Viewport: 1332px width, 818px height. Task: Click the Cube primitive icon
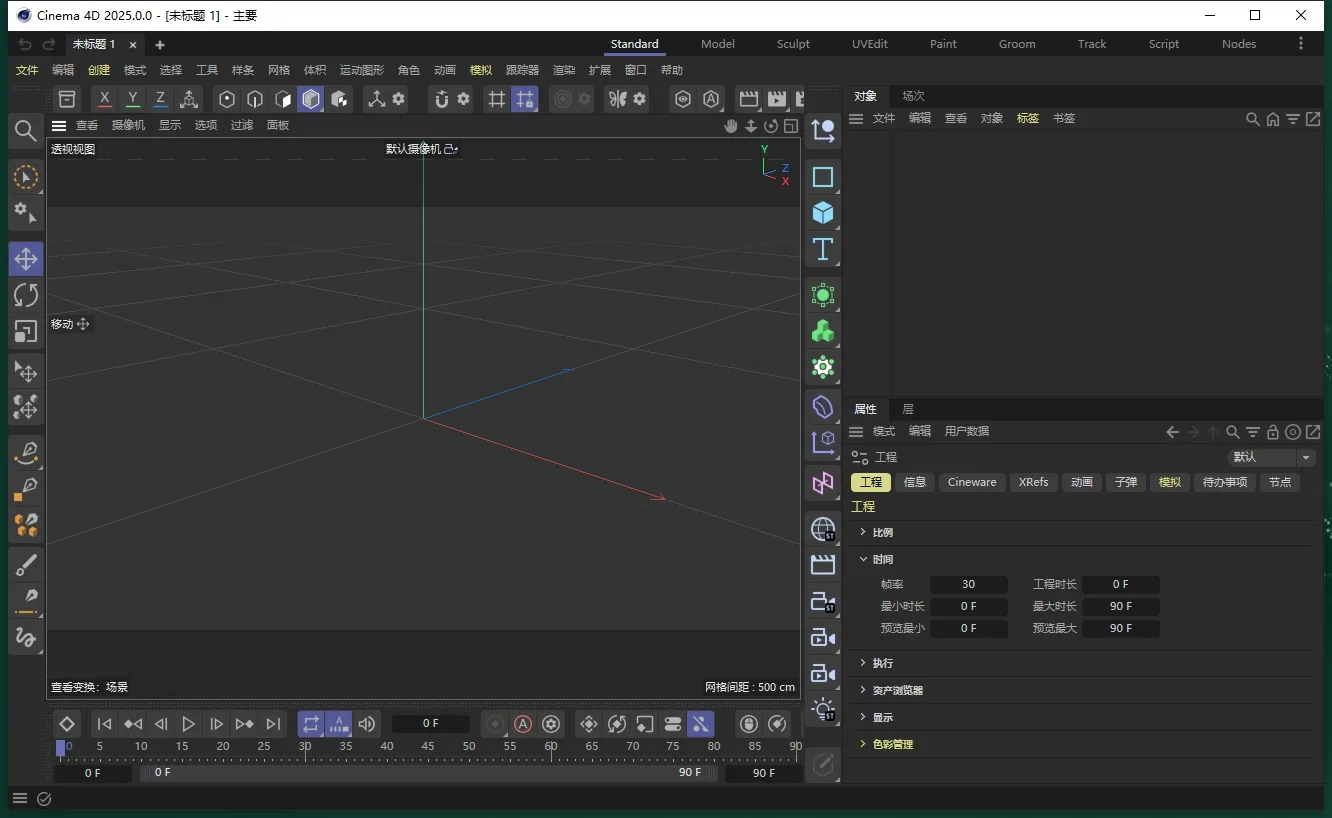click(822, 213)
